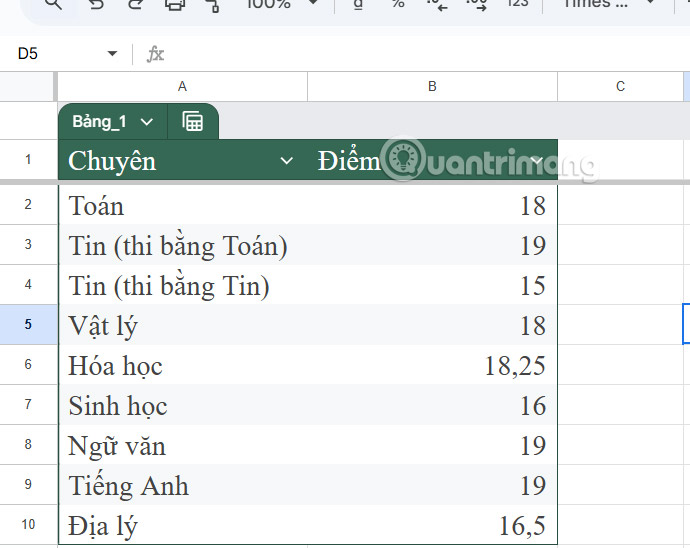The height and width of the screenshot is (548, 690).
Task: Click the Địa lý cell
Action: pos(183,525)
